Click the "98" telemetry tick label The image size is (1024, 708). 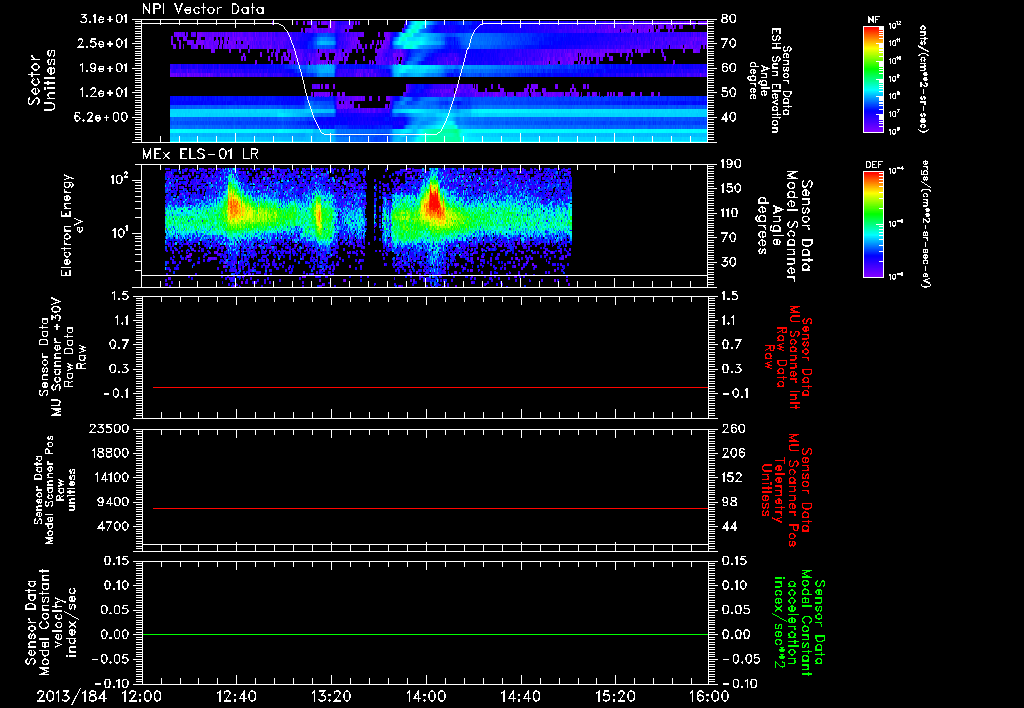(x=728, y=502)
